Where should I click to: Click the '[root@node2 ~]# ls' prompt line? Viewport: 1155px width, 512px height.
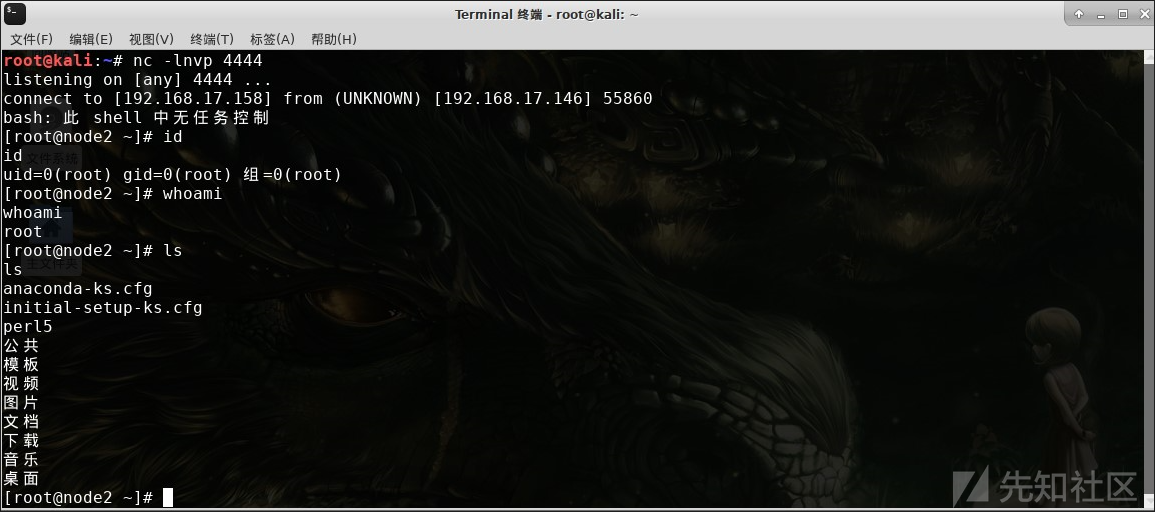(93, 250)
